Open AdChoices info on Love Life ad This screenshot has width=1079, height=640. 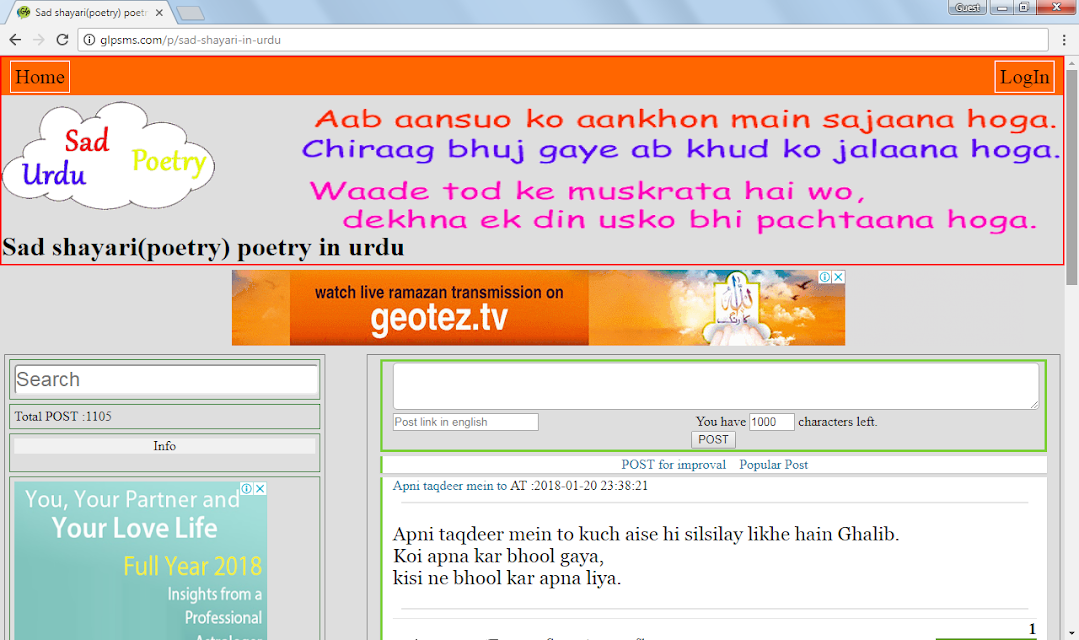[246, 489]
